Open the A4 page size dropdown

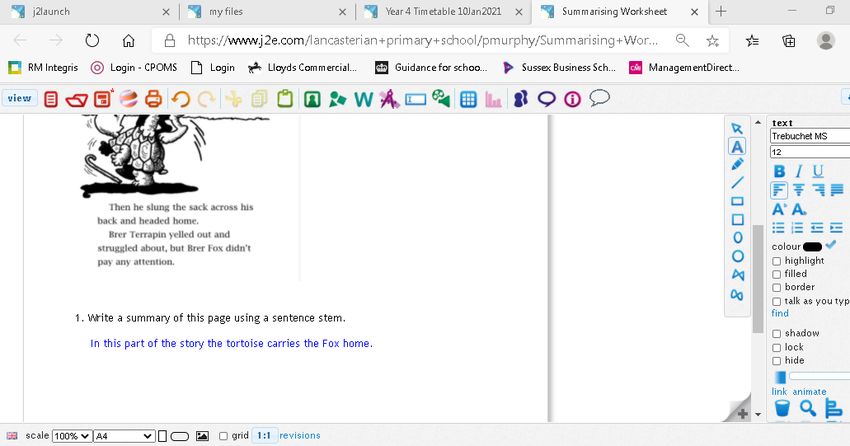pyautogui.click(x=124, y=436)
